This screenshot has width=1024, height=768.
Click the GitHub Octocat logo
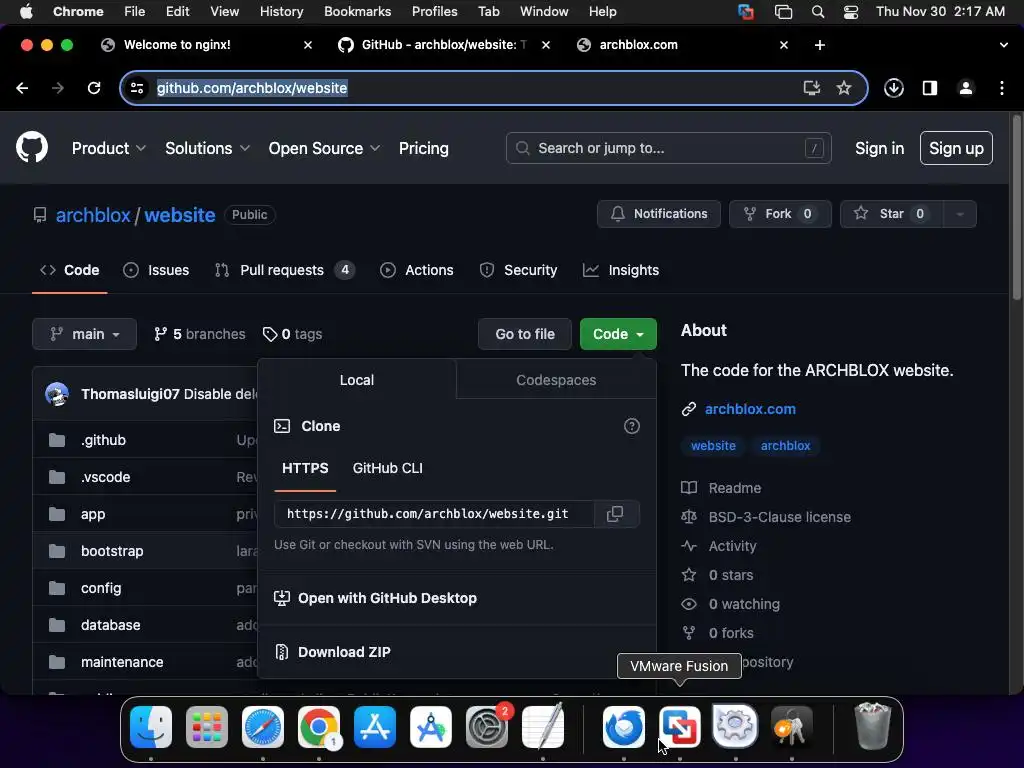click(x=32, y=148)
